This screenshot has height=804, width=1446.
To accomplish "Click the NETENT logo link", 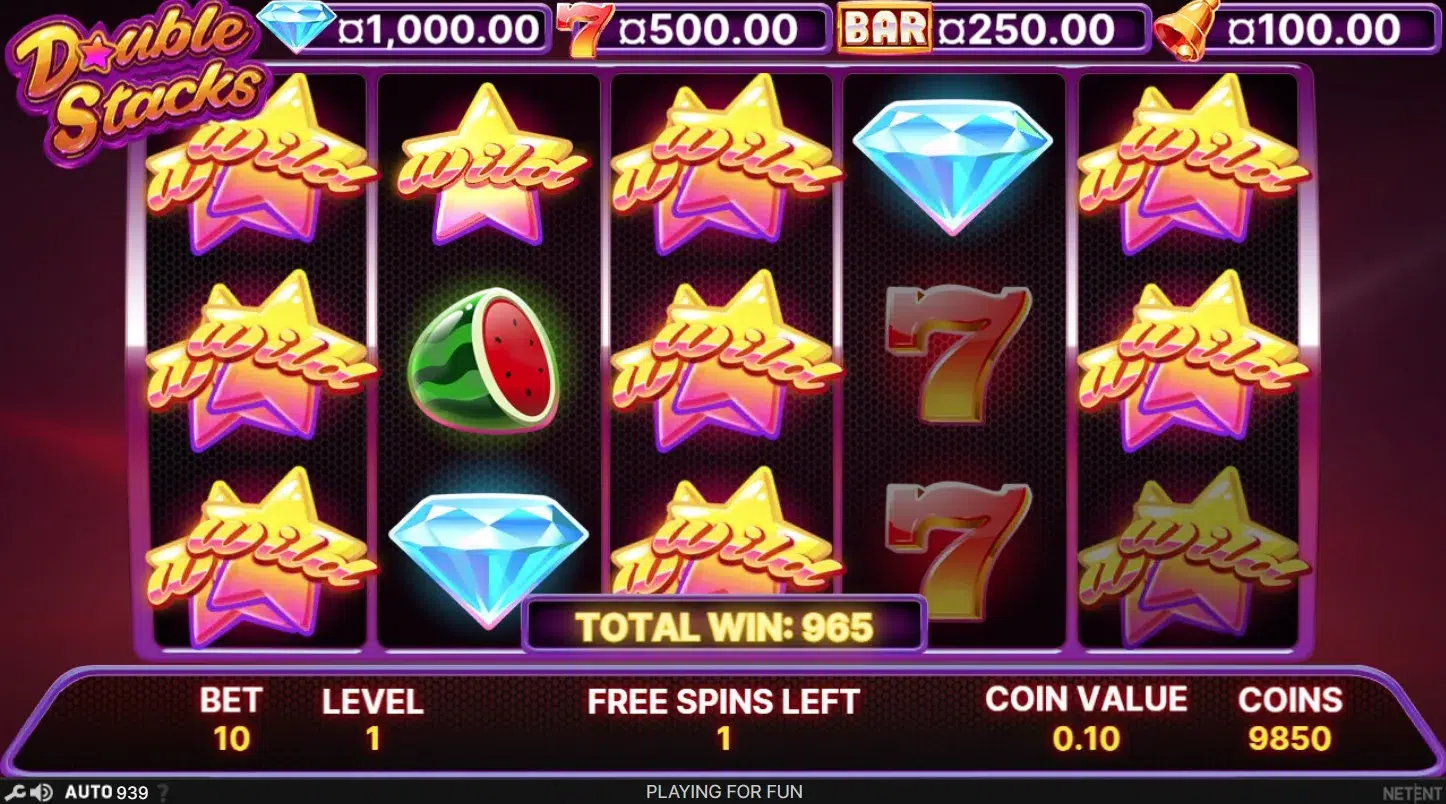I will 1412,792.
